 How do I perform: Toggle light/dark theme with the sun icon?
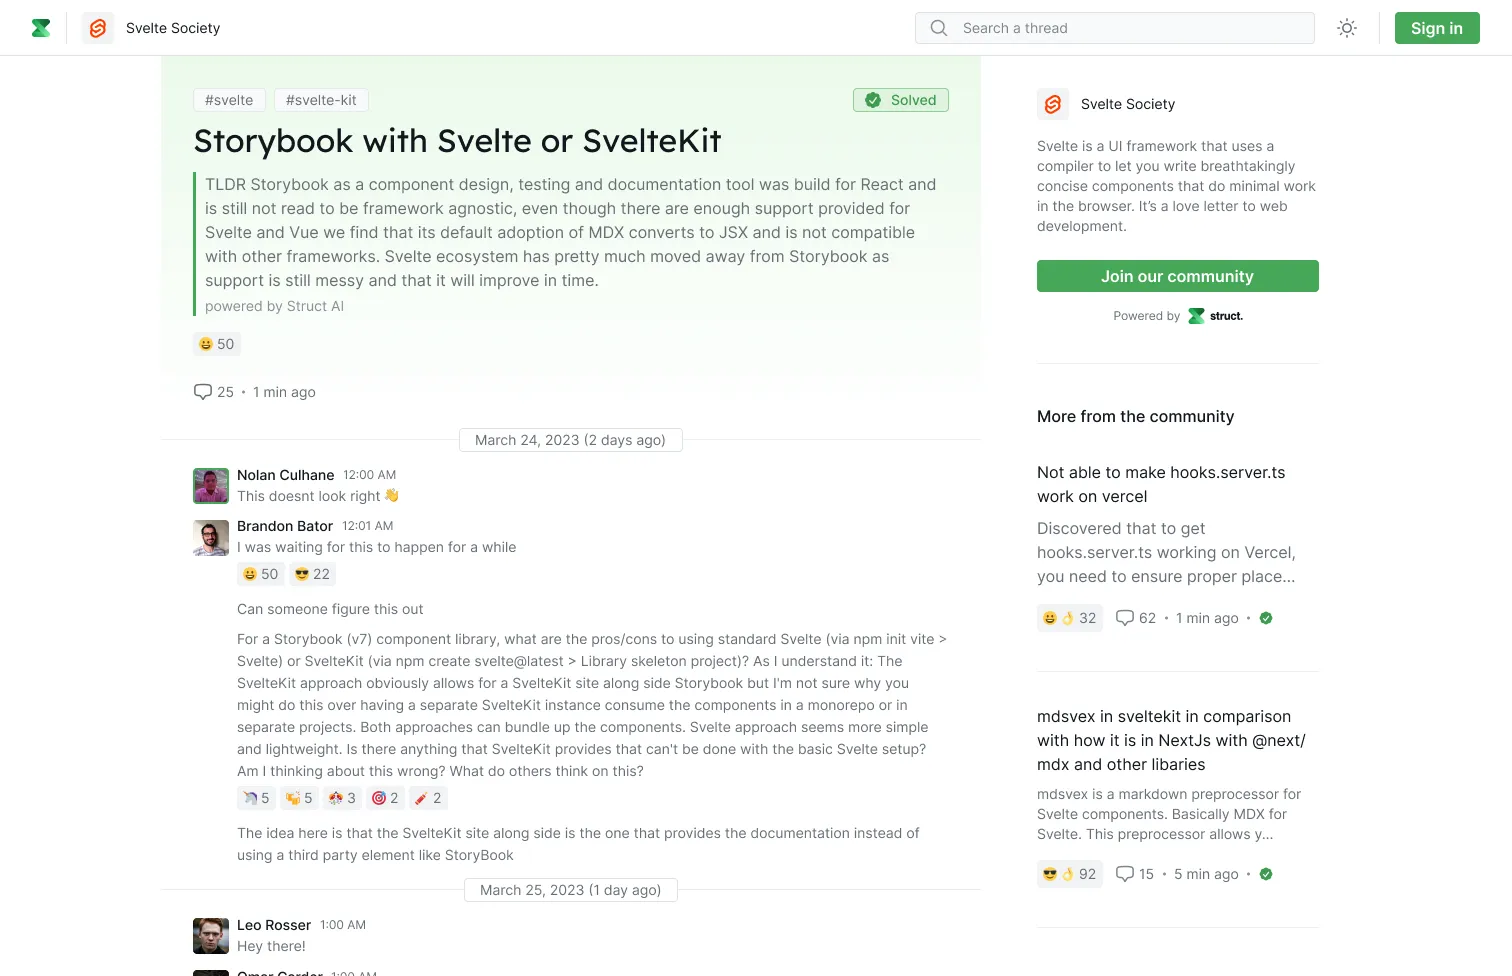(x=1347, y=28)
